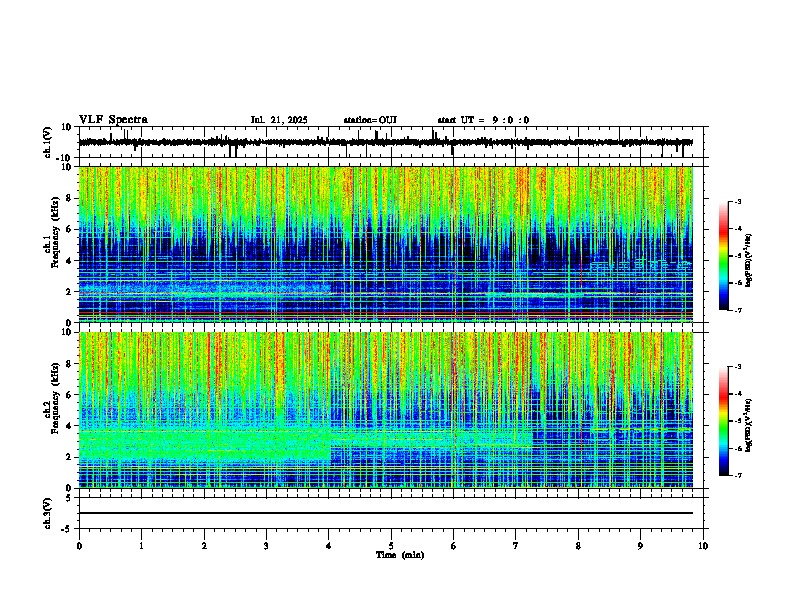
Task: Click the "6" kHz tick of ch.1
Action: [69, 229]
